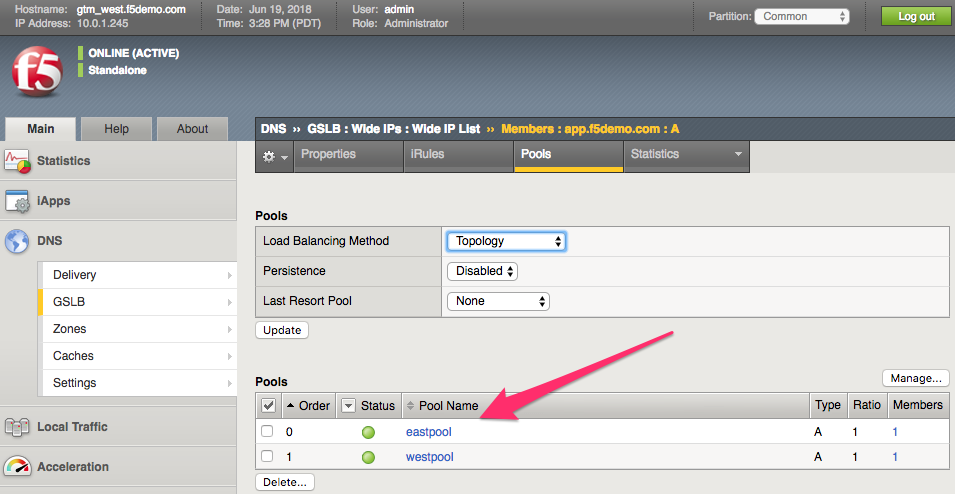Click the Ratio column header
Screen dimensions: 955x494
click(x=867, y=406)
